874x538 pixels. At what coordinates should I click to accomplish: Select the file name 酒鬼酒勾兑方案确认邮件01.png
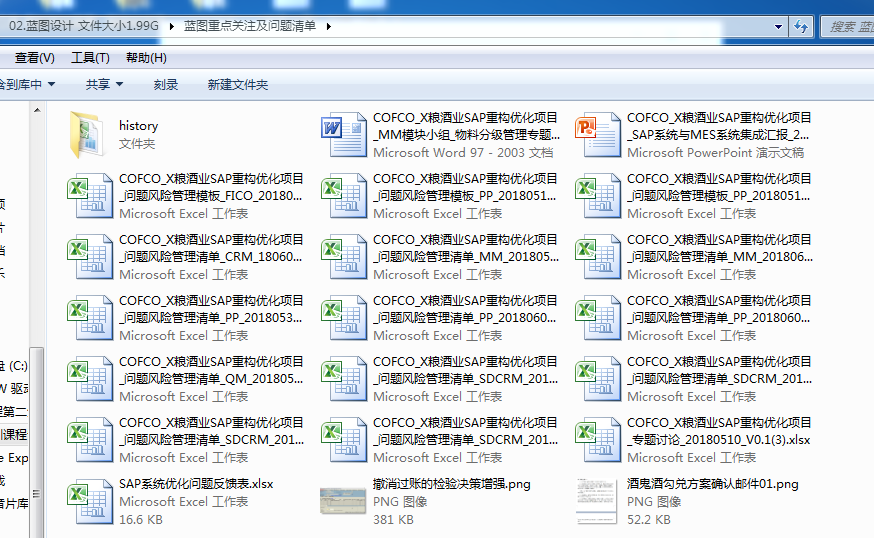(x=712, y=483)
